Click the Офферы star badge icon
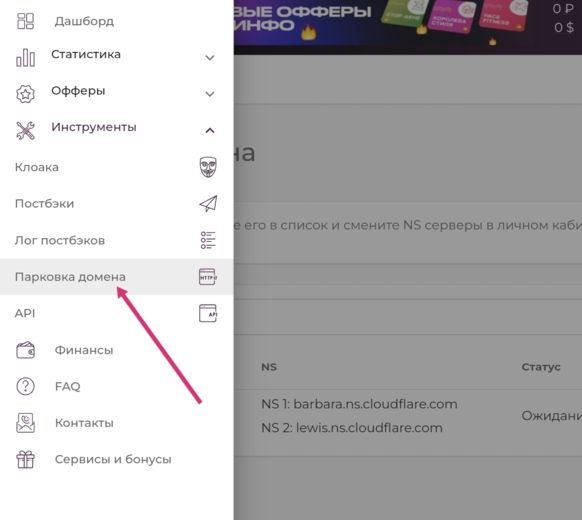 (25, 94)
